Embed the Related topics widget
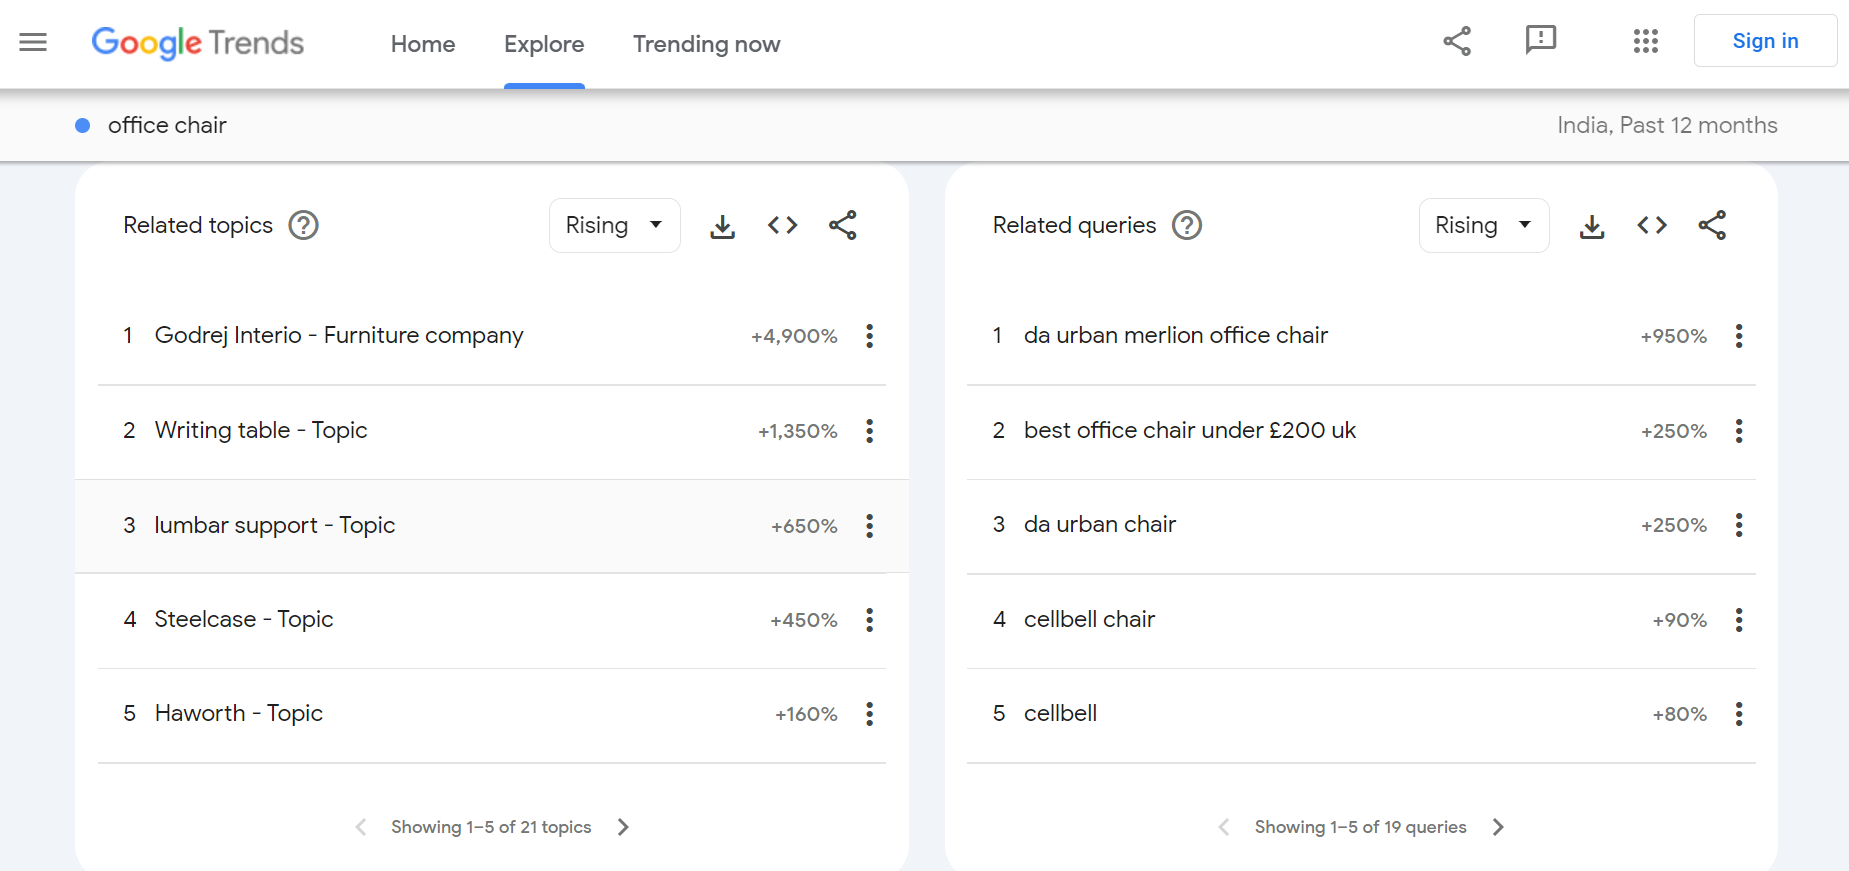 pos(782,226)
